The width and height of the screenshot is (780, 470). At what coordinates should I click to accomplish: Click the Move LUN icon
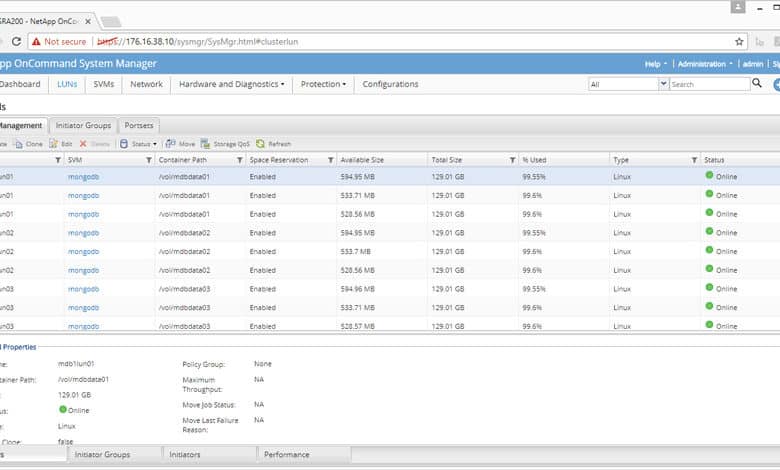[170, 144]
